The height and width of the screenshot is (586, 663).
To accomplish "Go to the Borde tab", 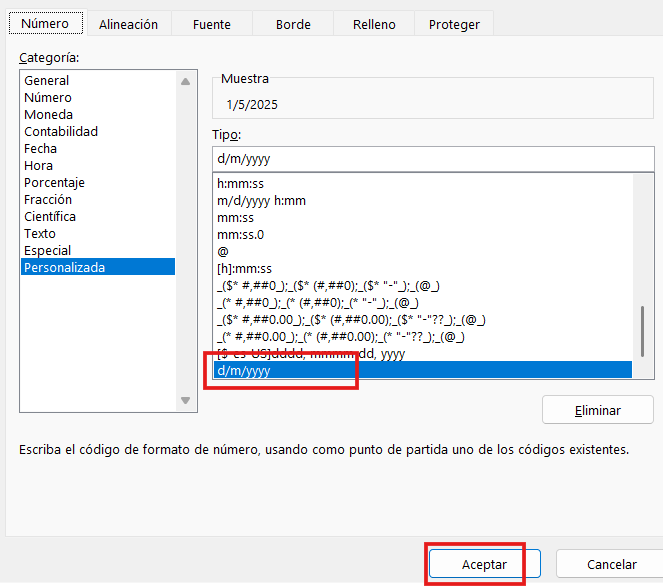I will point(292,24).
